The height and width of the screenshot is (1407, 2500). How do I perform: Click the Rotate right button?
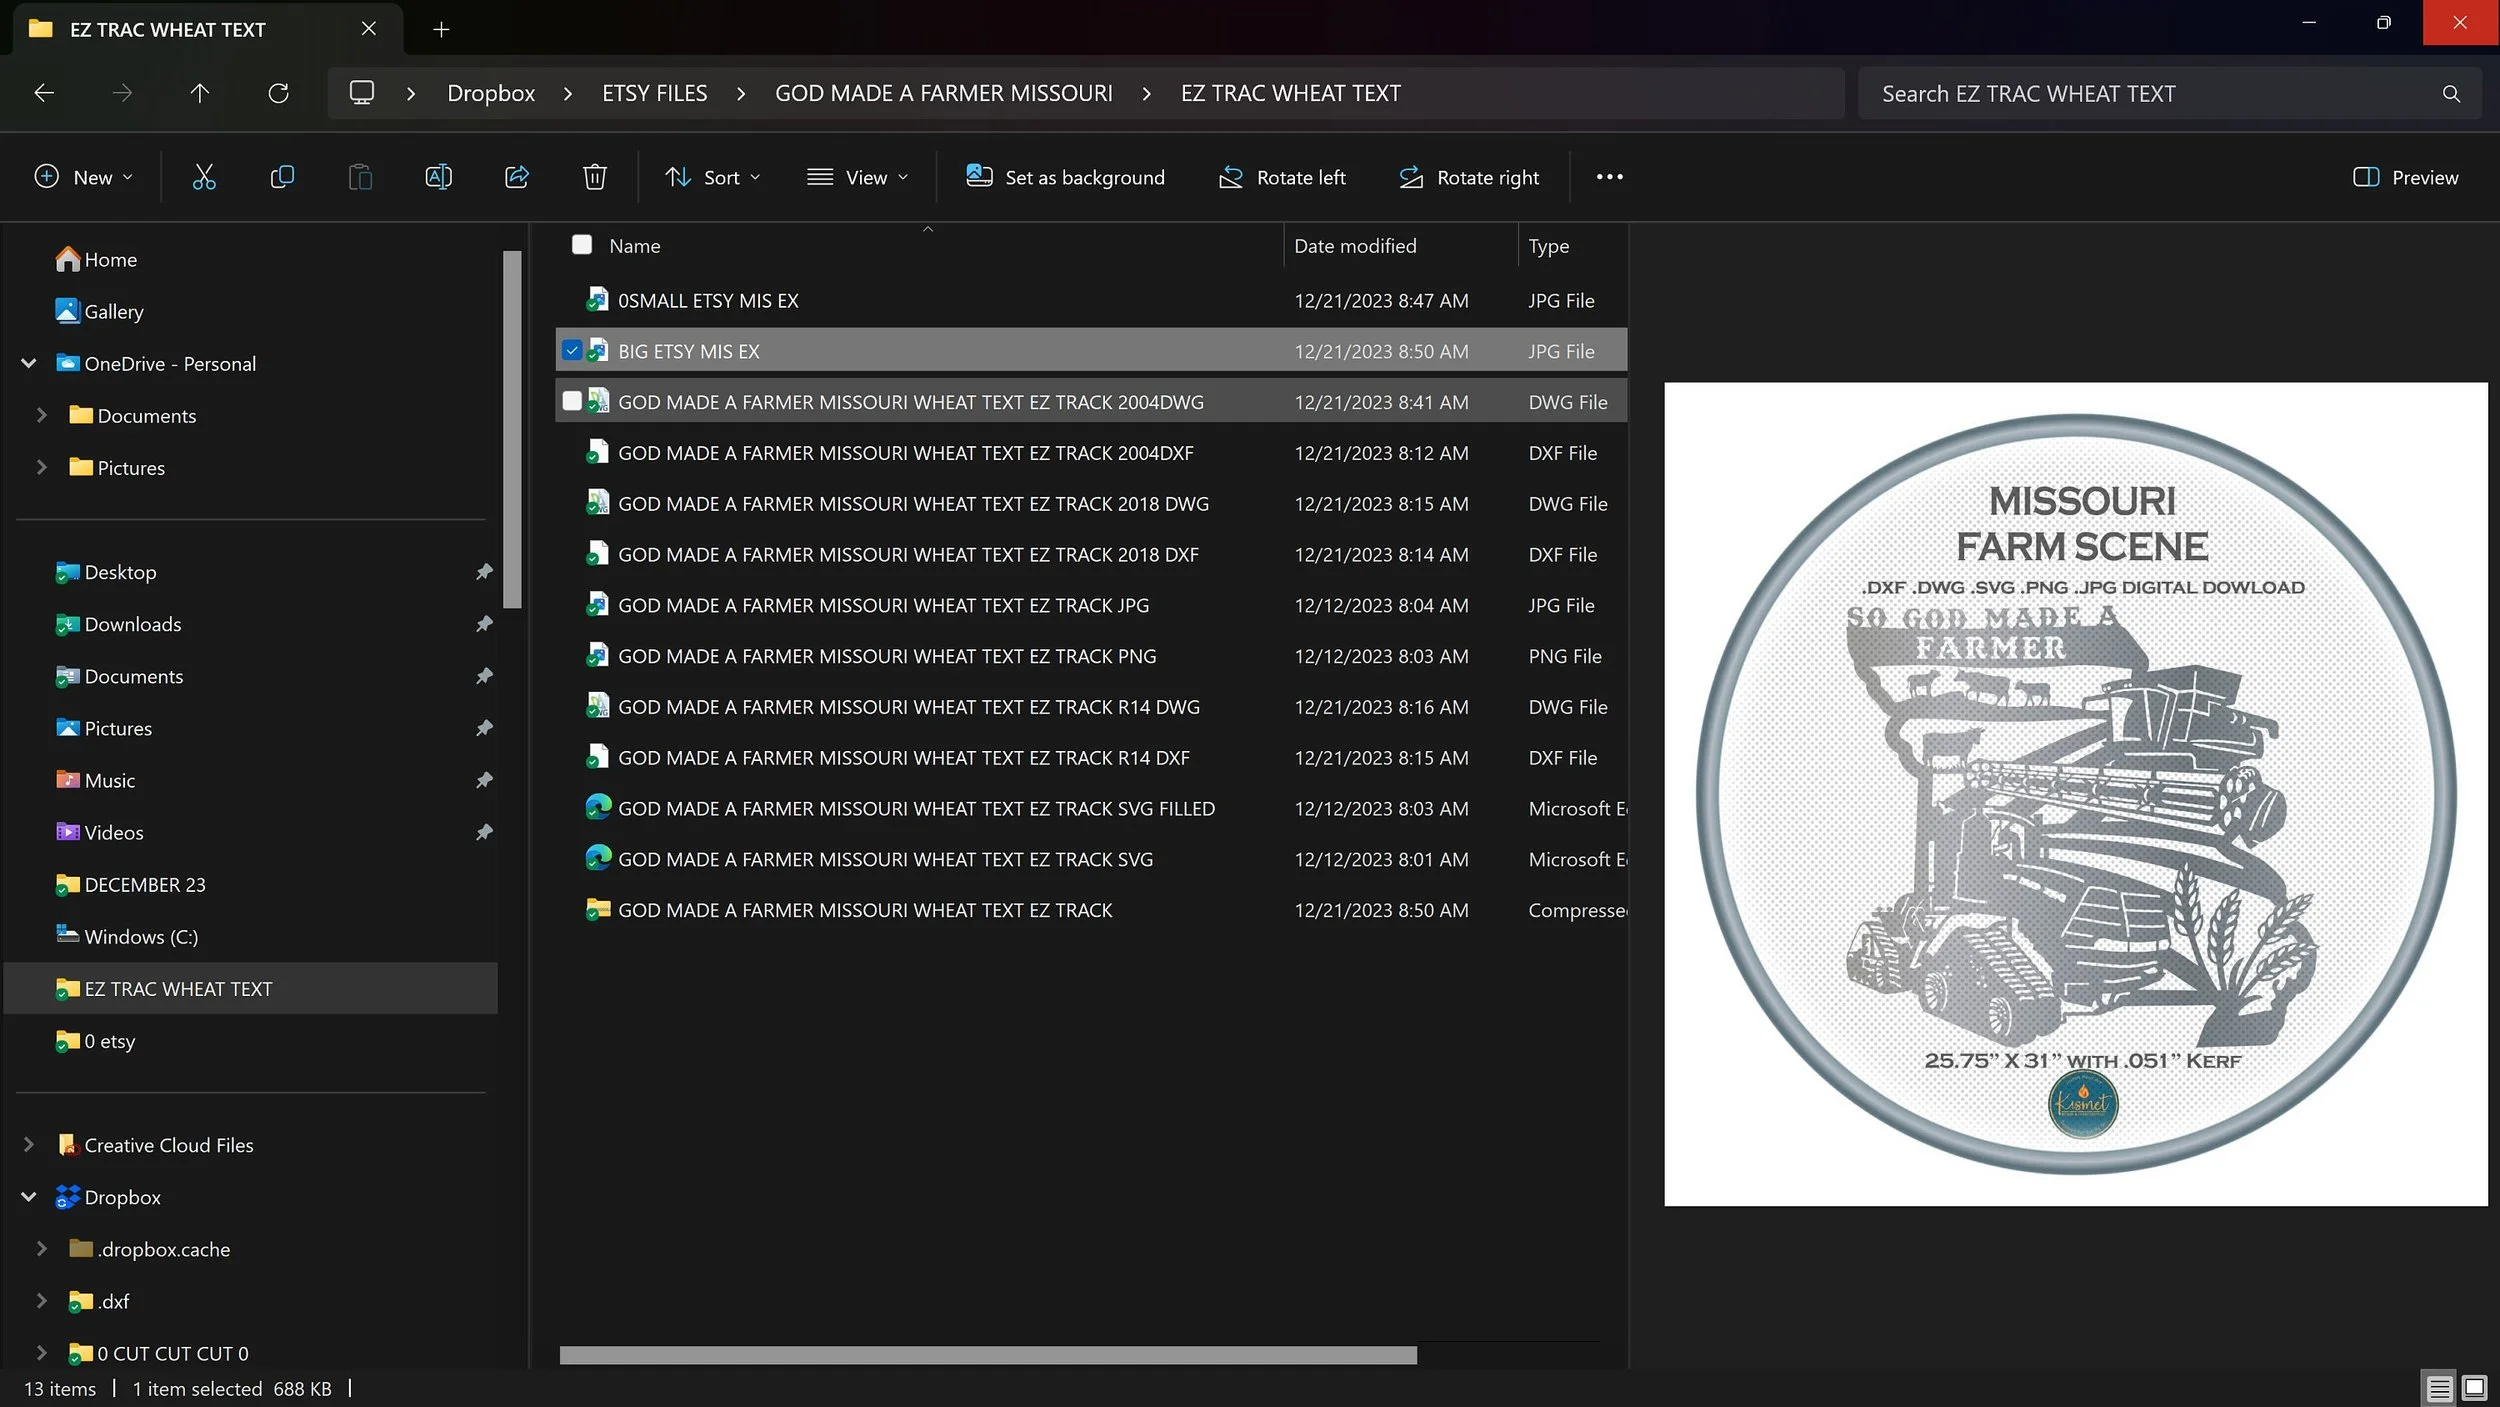[1469, 177]
